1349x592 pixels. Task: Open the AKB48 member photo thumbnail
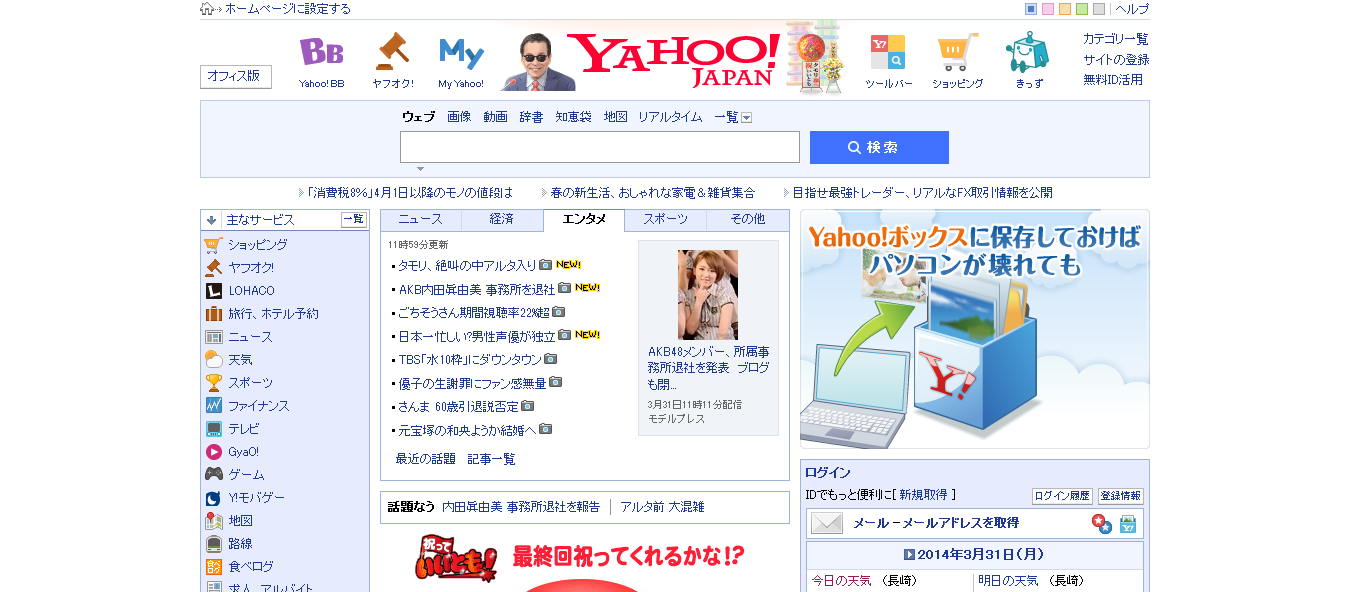coord(708,294)
